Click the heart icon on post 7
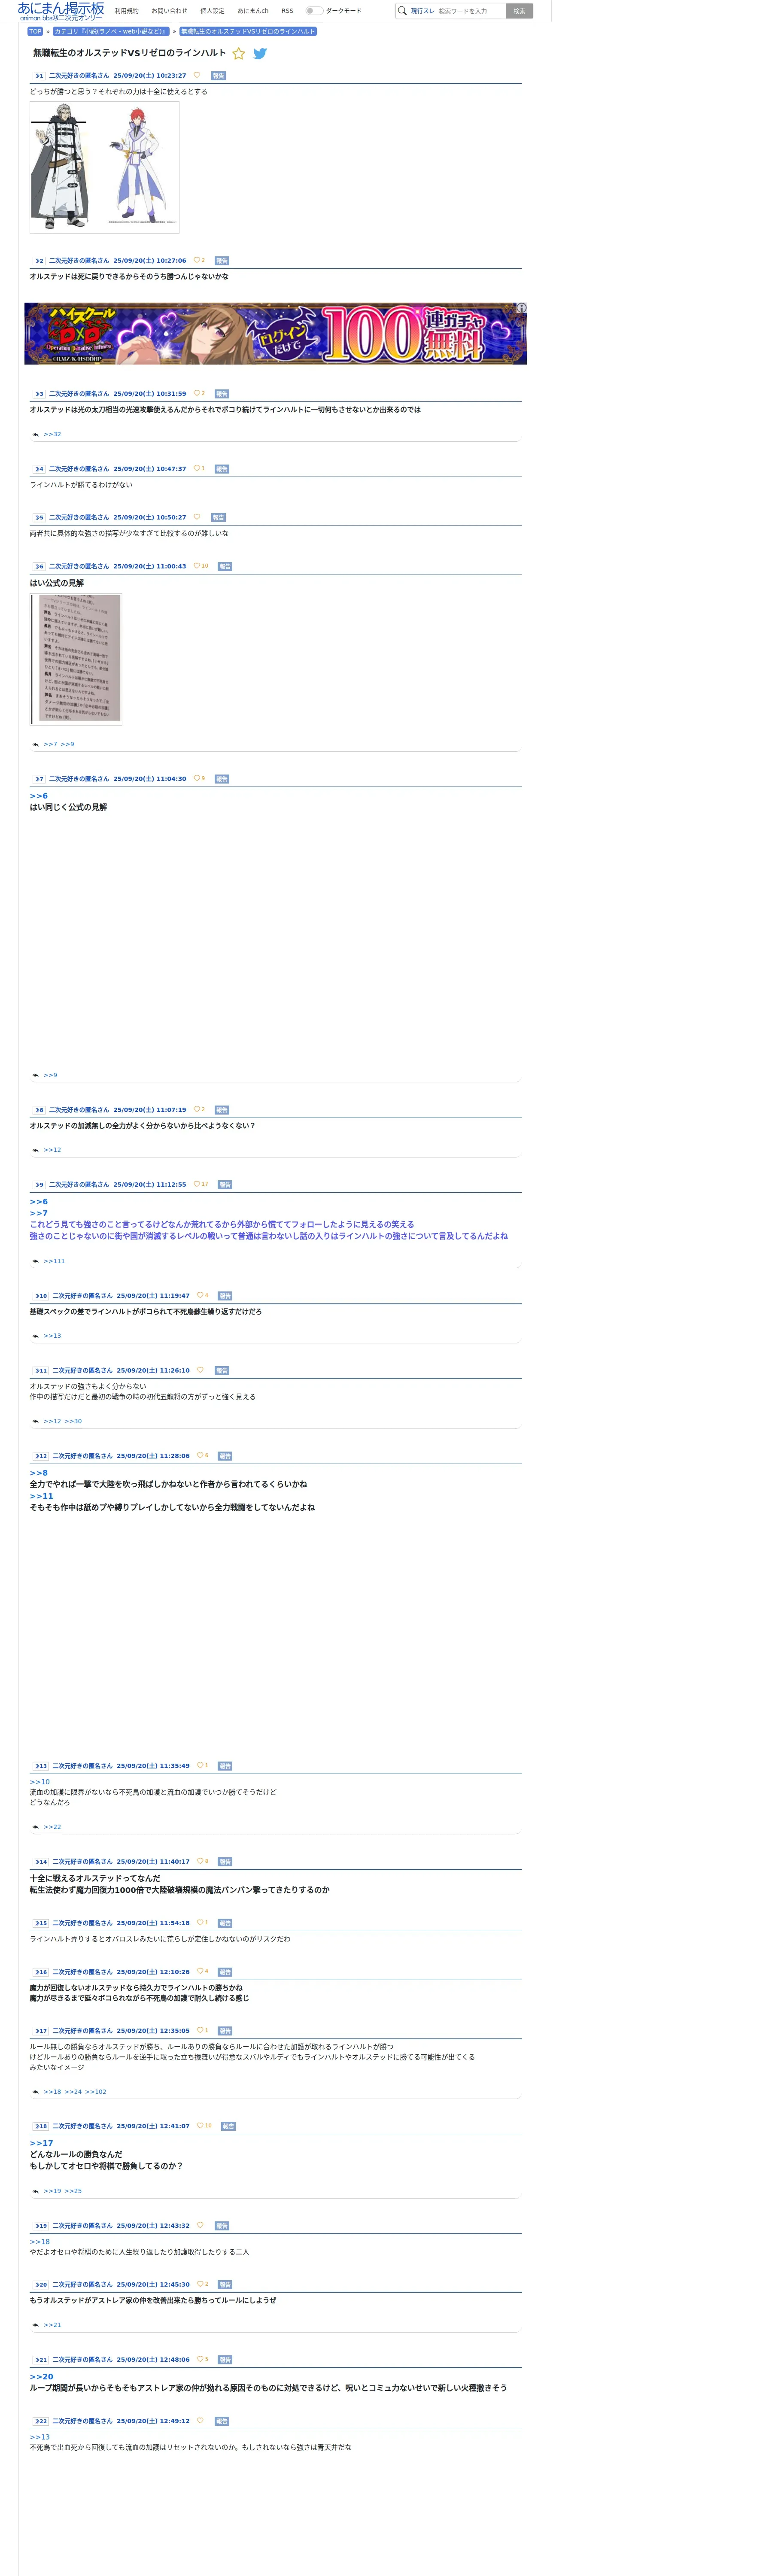778x2576 pixels. pyautogui.click(x=197, y=778)
